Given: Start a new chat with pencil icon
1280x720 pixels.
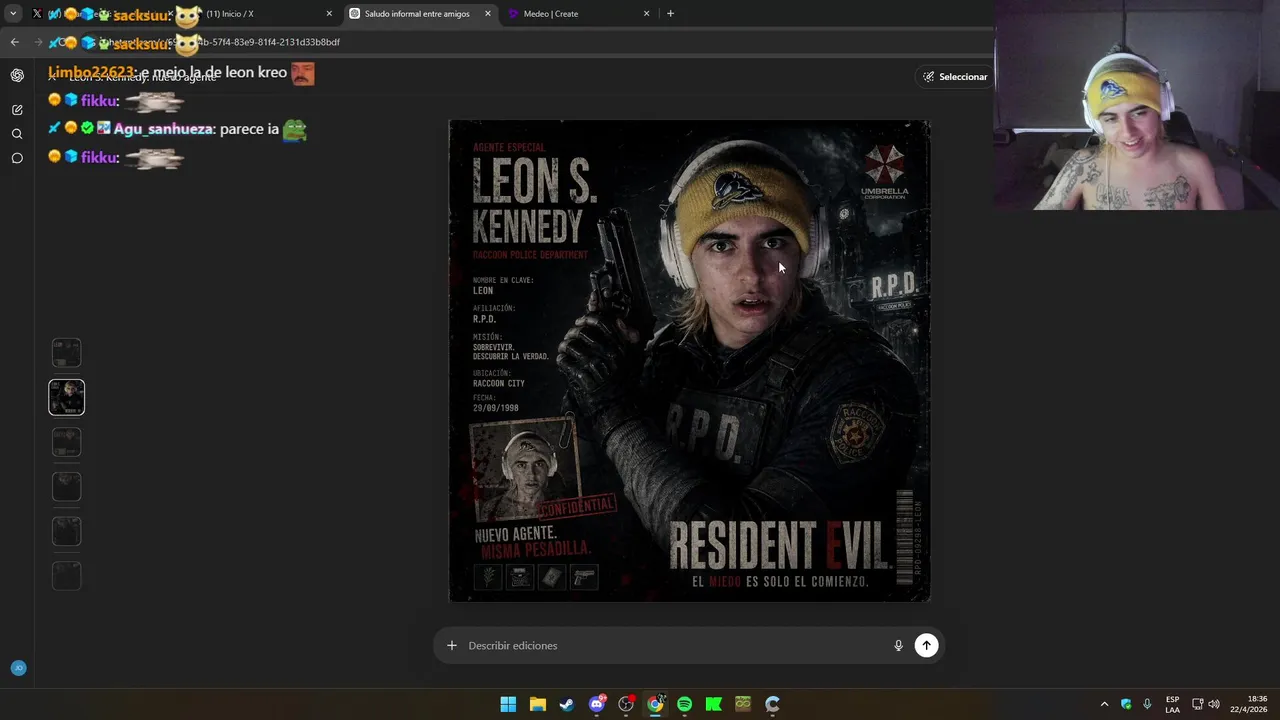Looking at the screenshot, I should [17, 110].
